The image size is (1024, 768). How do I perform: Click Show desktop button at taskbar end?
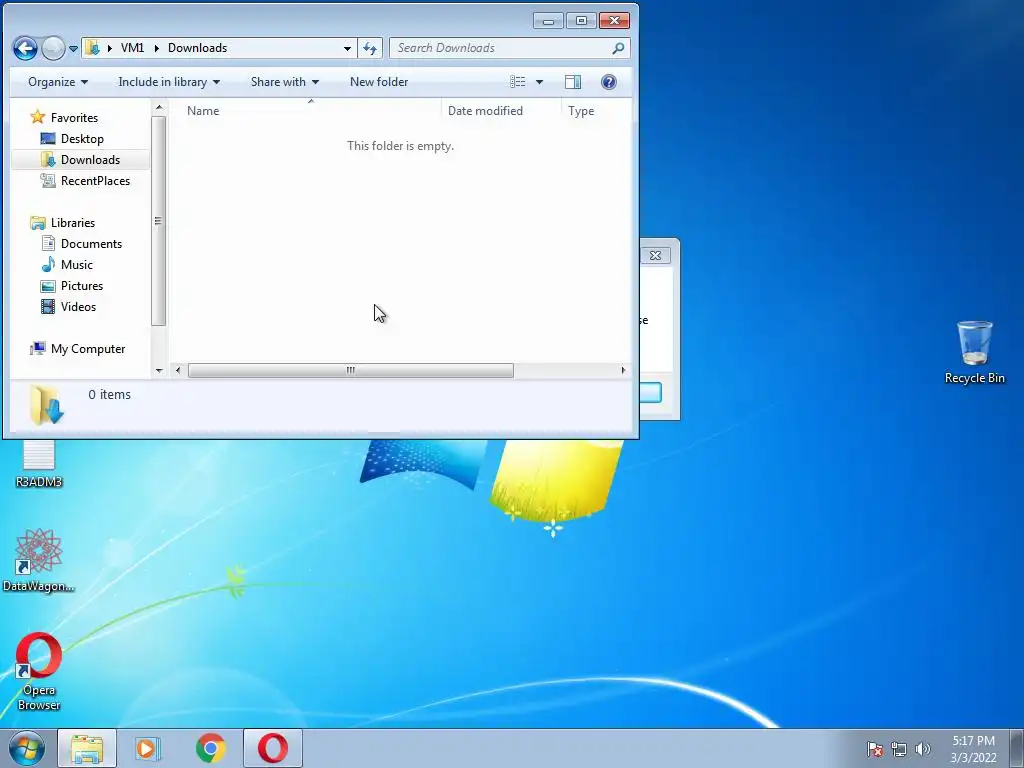pos(1017,748)
